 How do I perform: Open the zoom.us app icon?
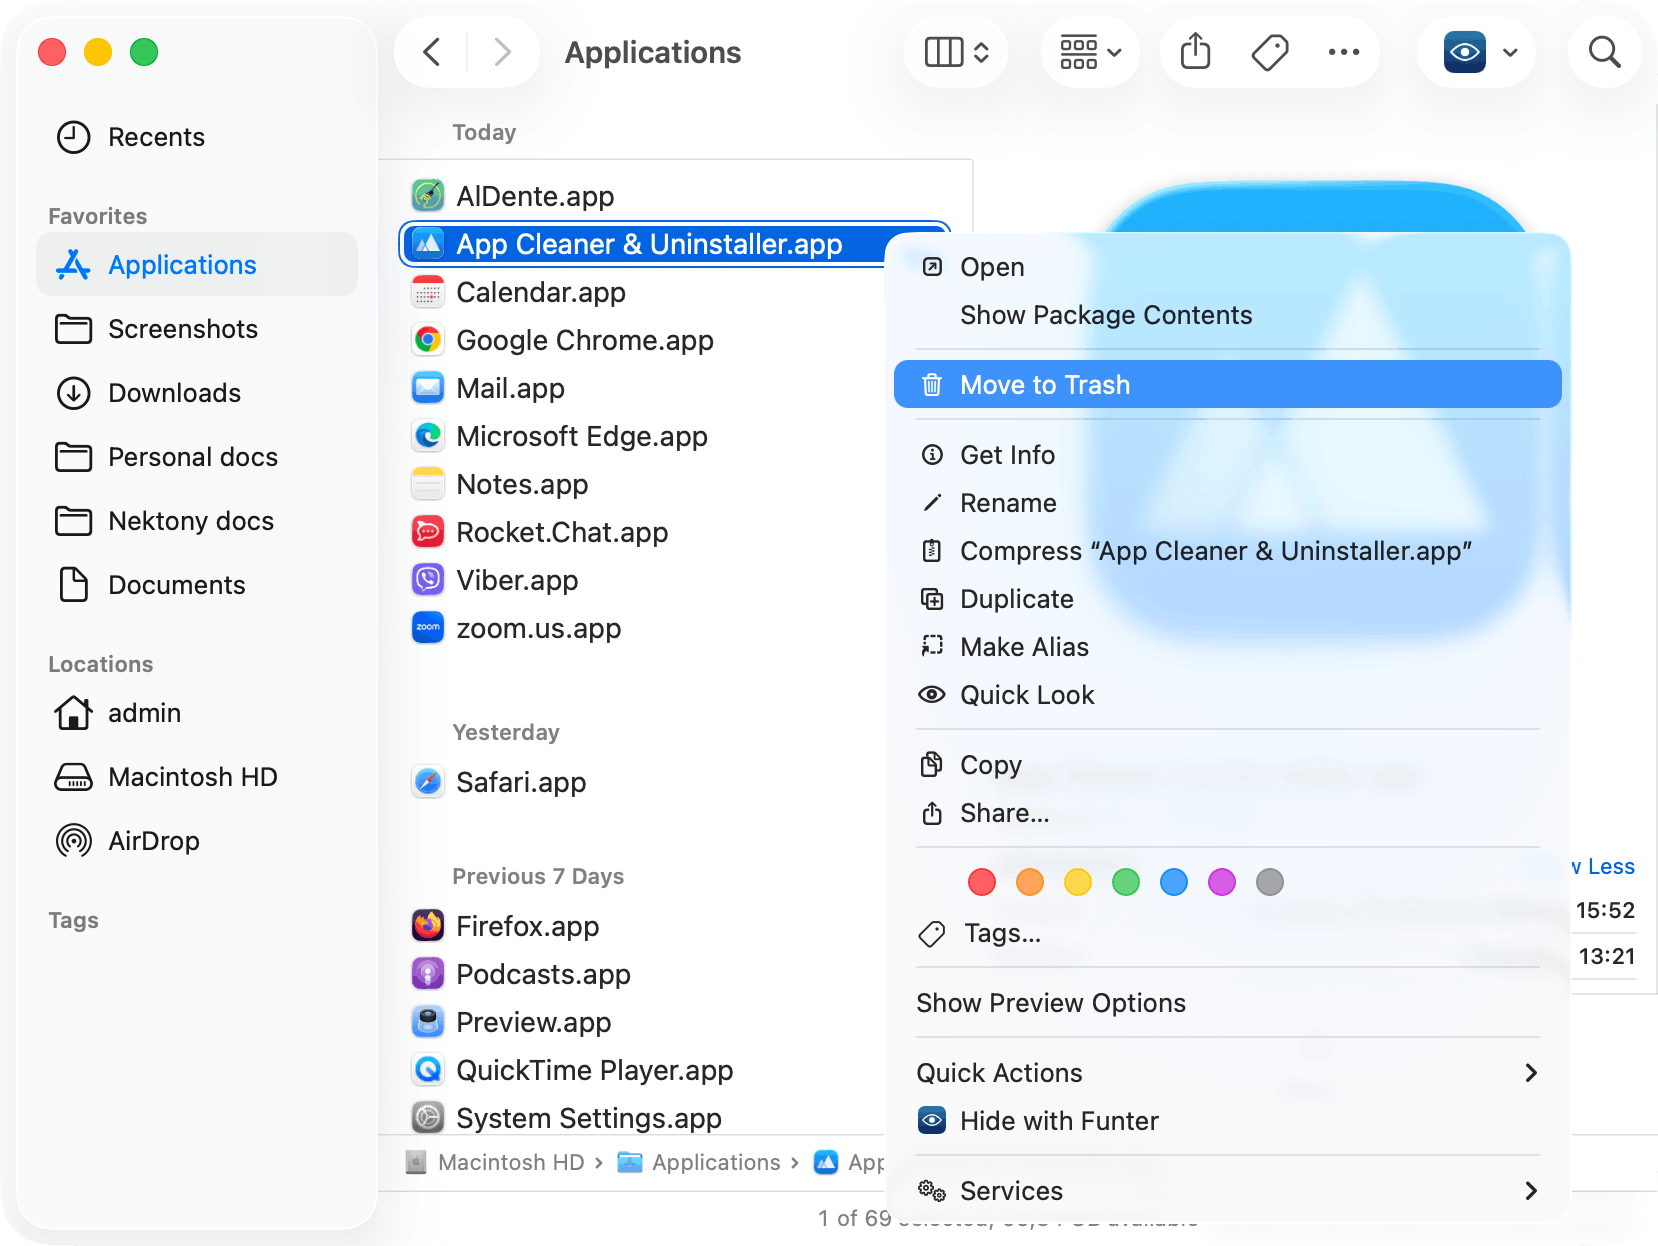tap(428, 628)
